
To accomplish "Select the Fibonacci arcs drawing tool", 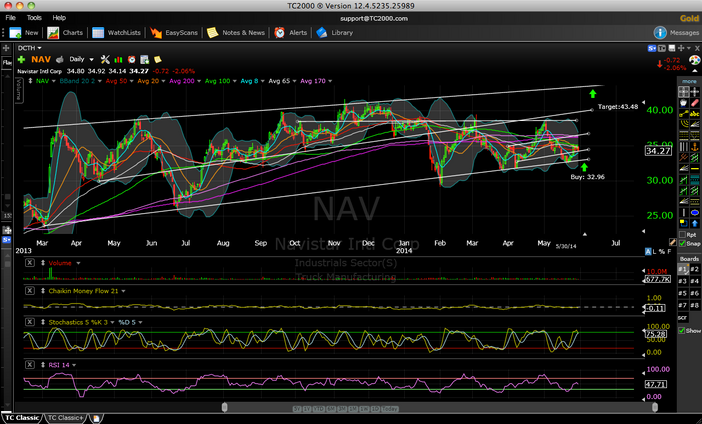I will pos(684,124).
